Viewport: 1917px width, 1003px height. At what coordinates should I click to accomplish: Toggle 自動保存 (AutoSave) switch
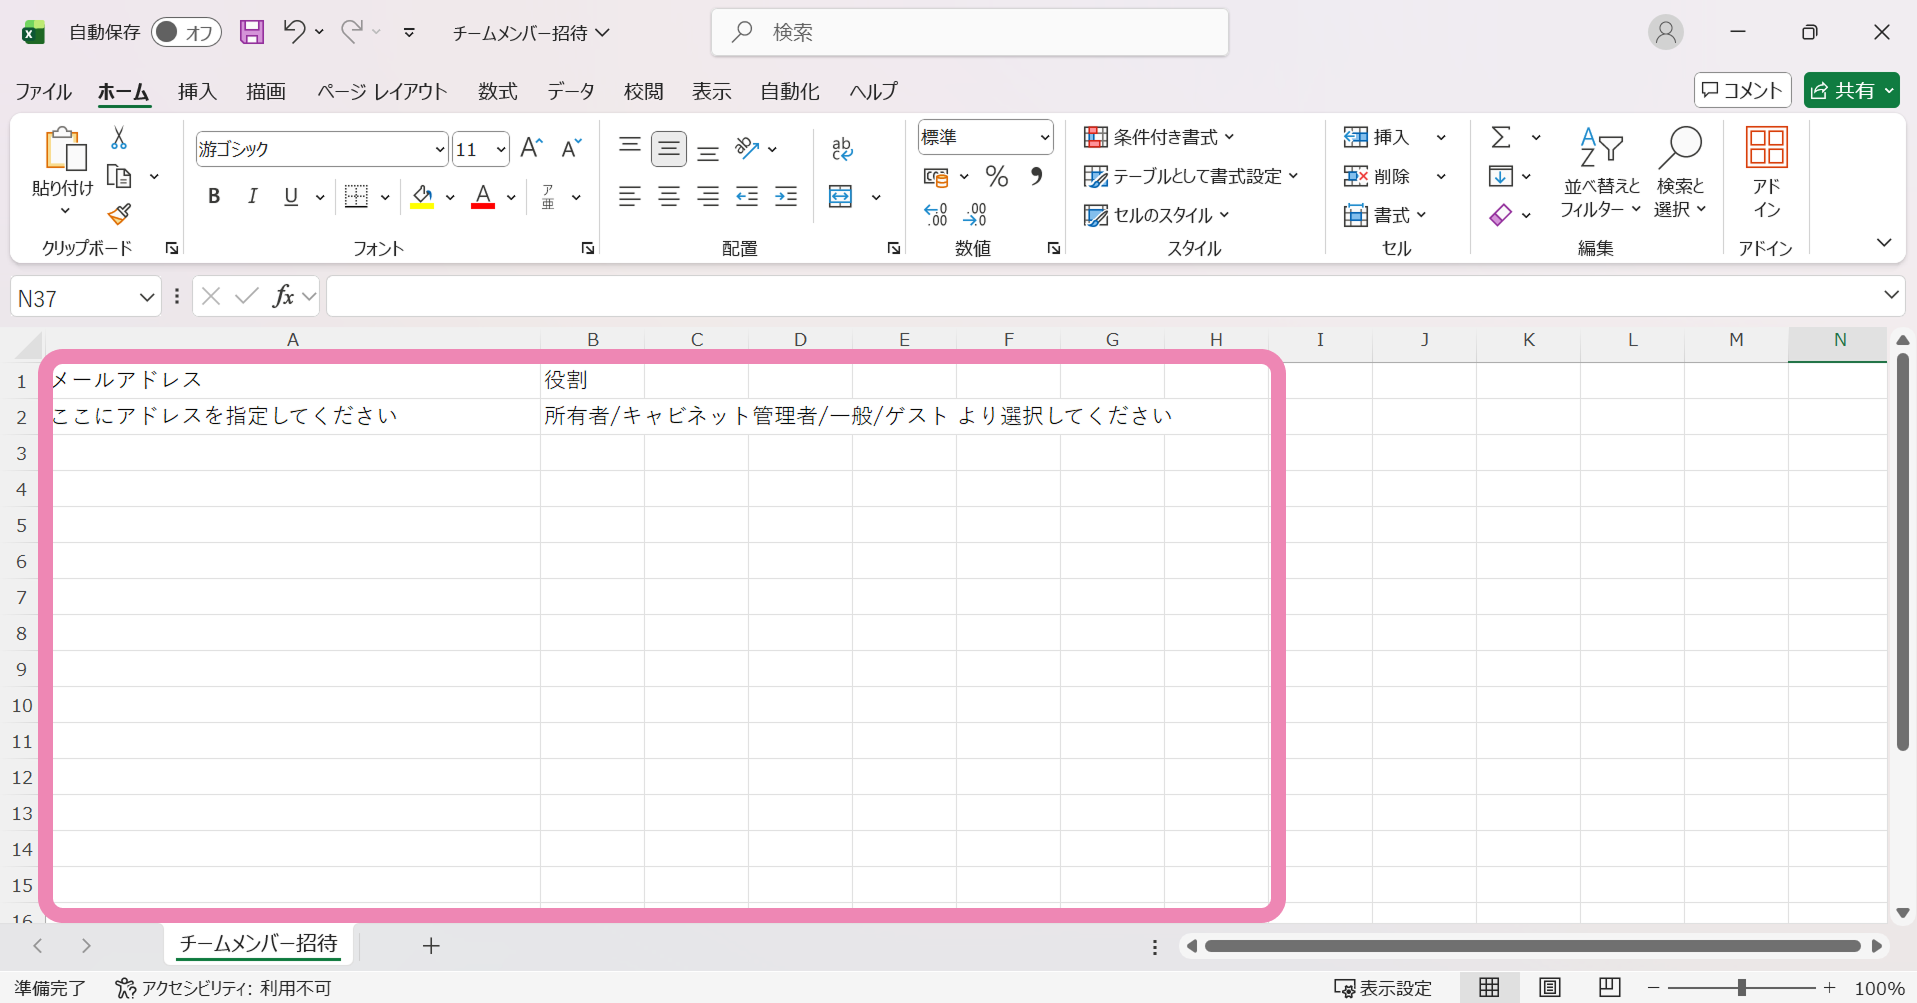[x=186, y=31]
